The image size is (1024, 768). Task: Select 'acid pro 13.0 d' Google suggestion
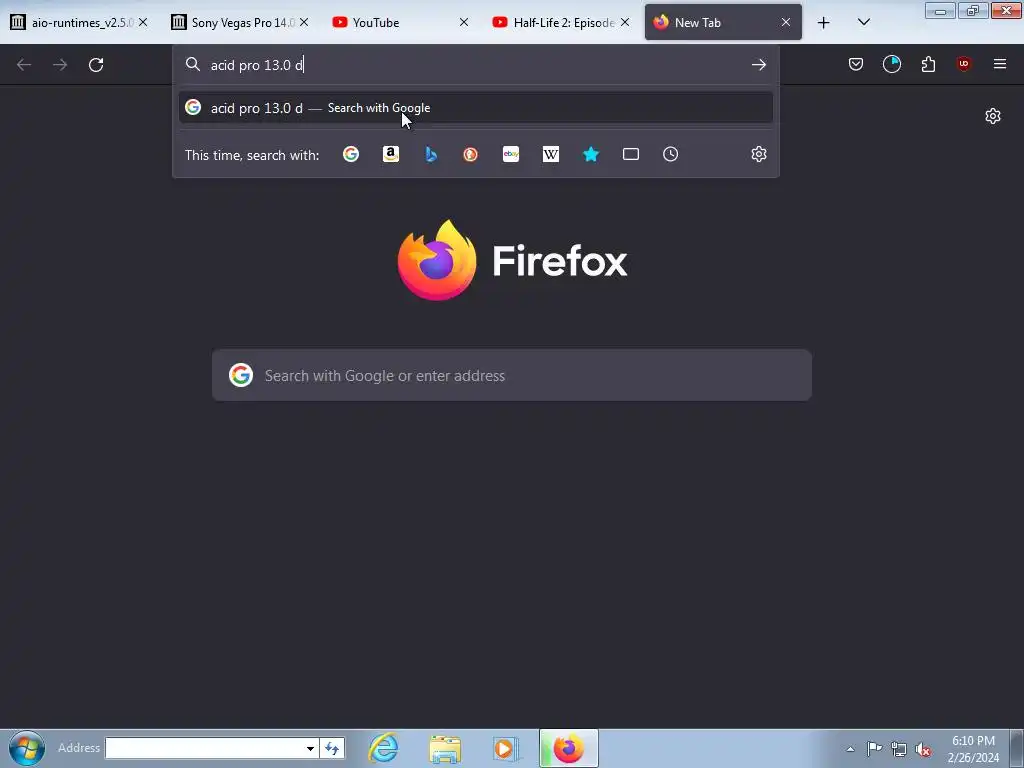[x=475, y=108]
